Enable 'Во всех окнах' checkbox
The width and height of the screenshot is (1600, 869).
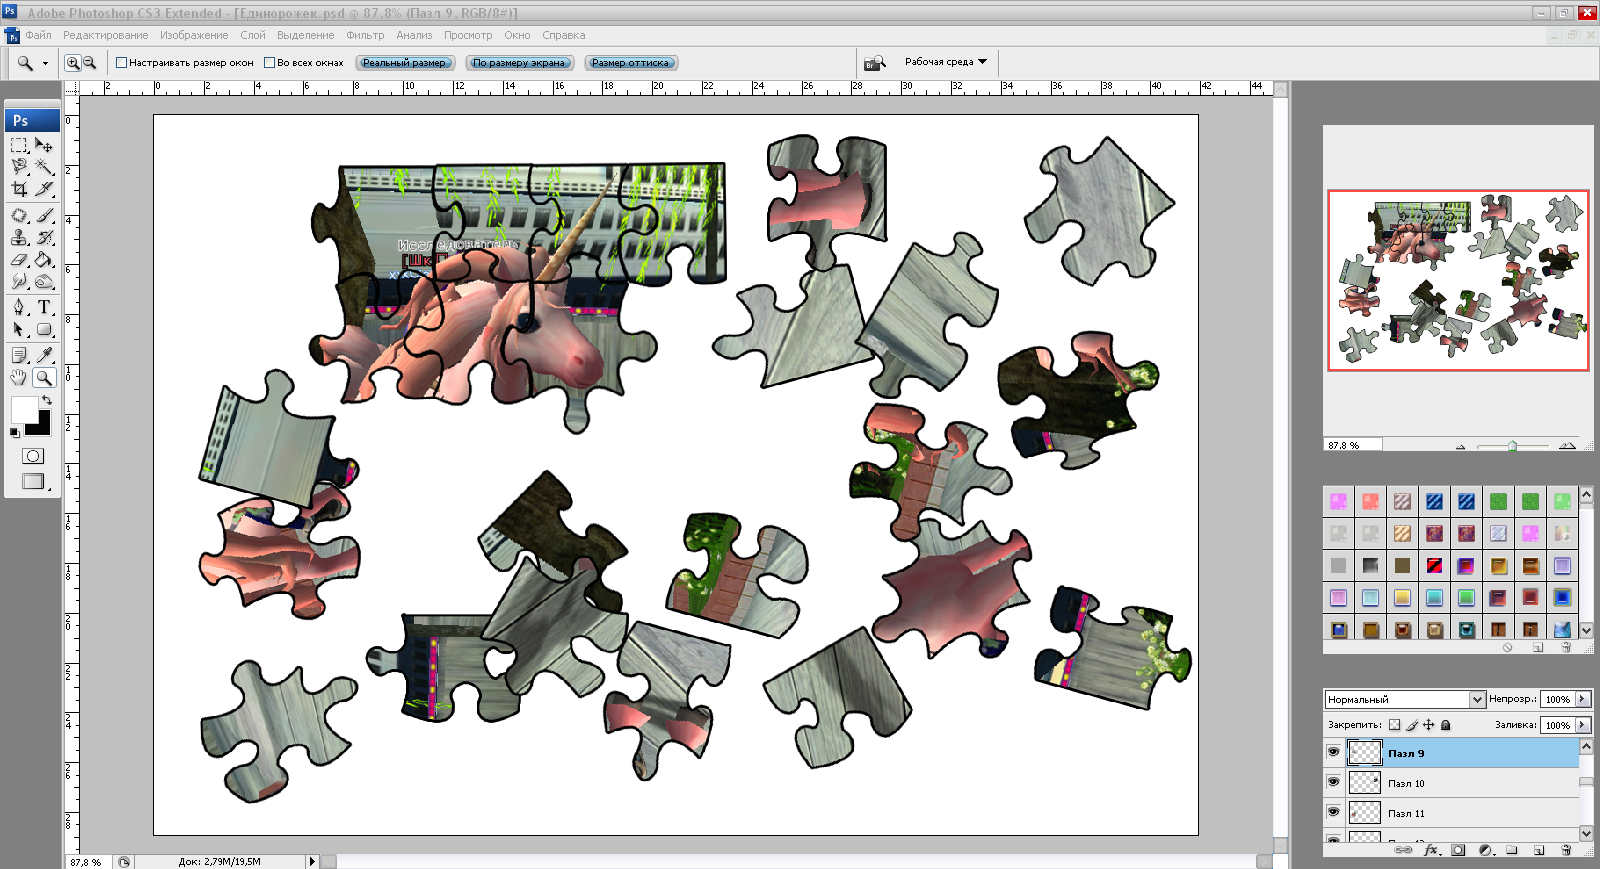click(x=269, y=62)
